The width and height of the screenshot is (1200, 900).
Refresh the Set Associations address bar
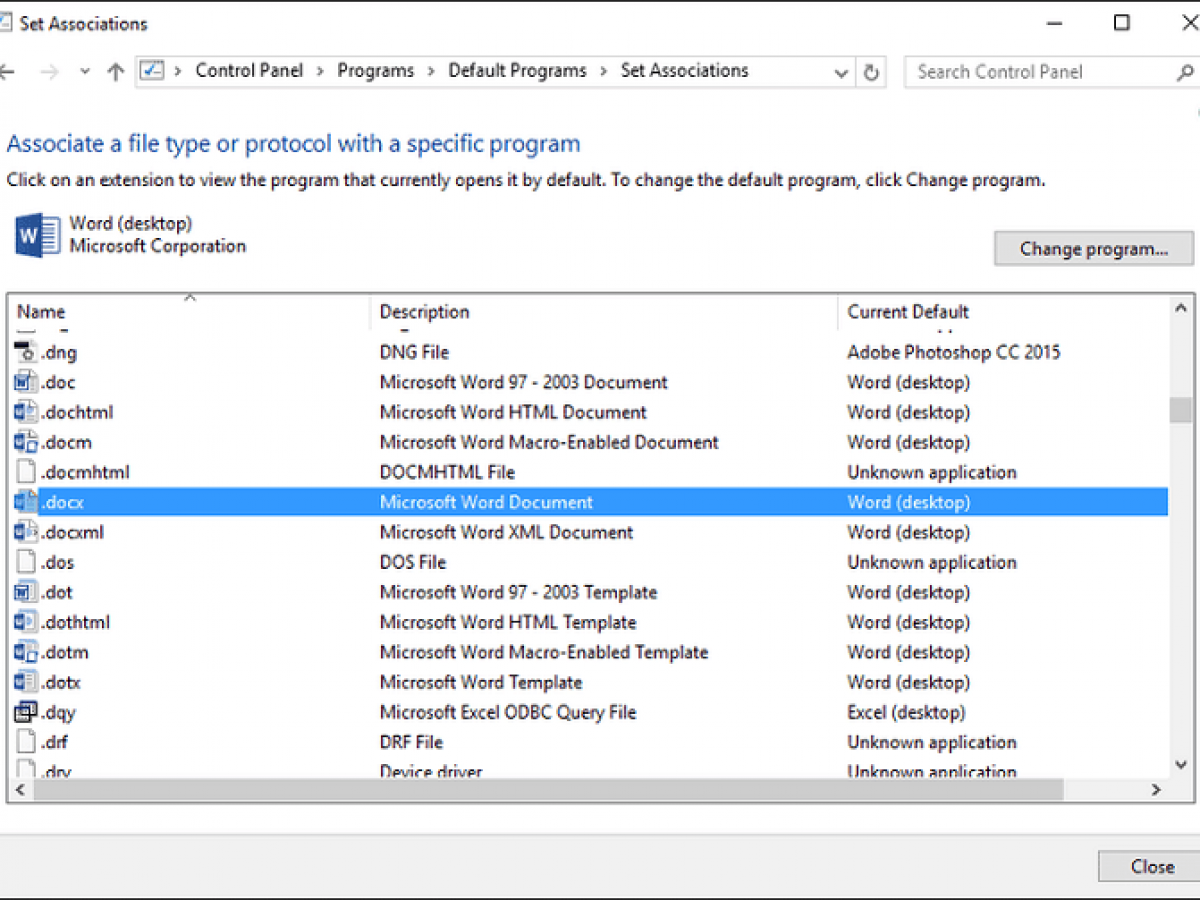tap(871, 72)
